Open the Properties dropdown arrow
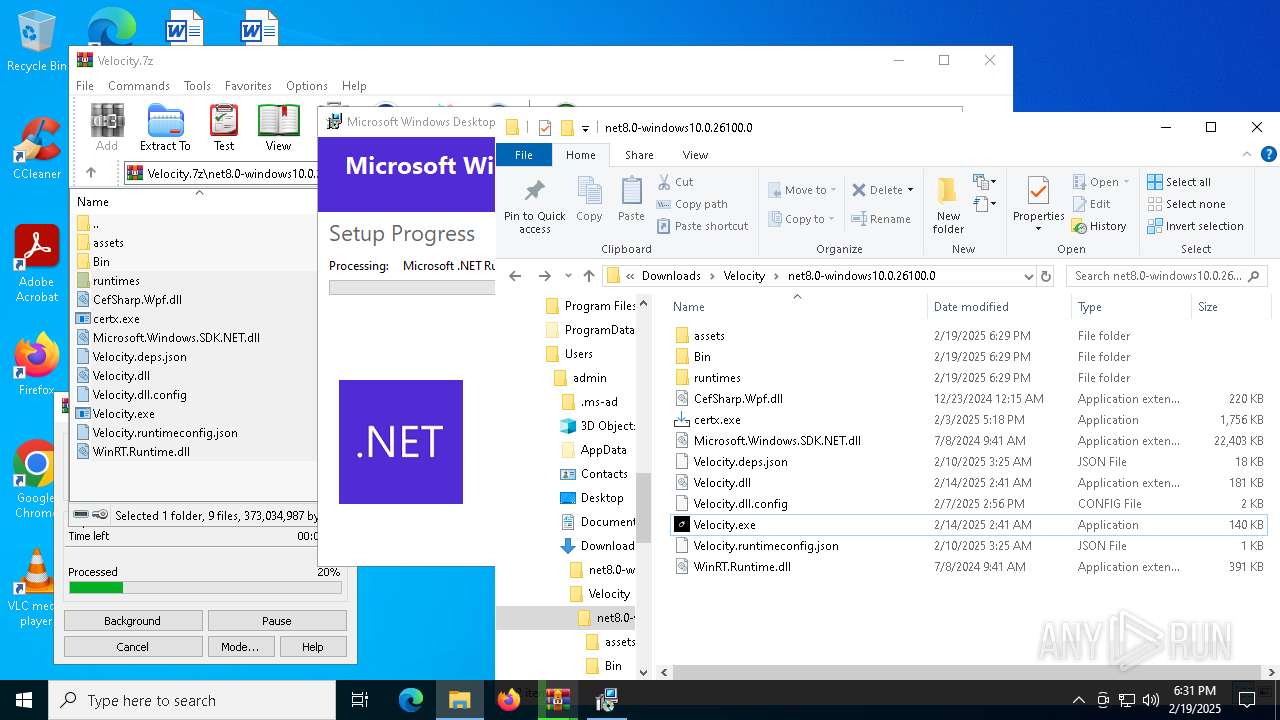1280x720 pixels. coord(1038,230)
